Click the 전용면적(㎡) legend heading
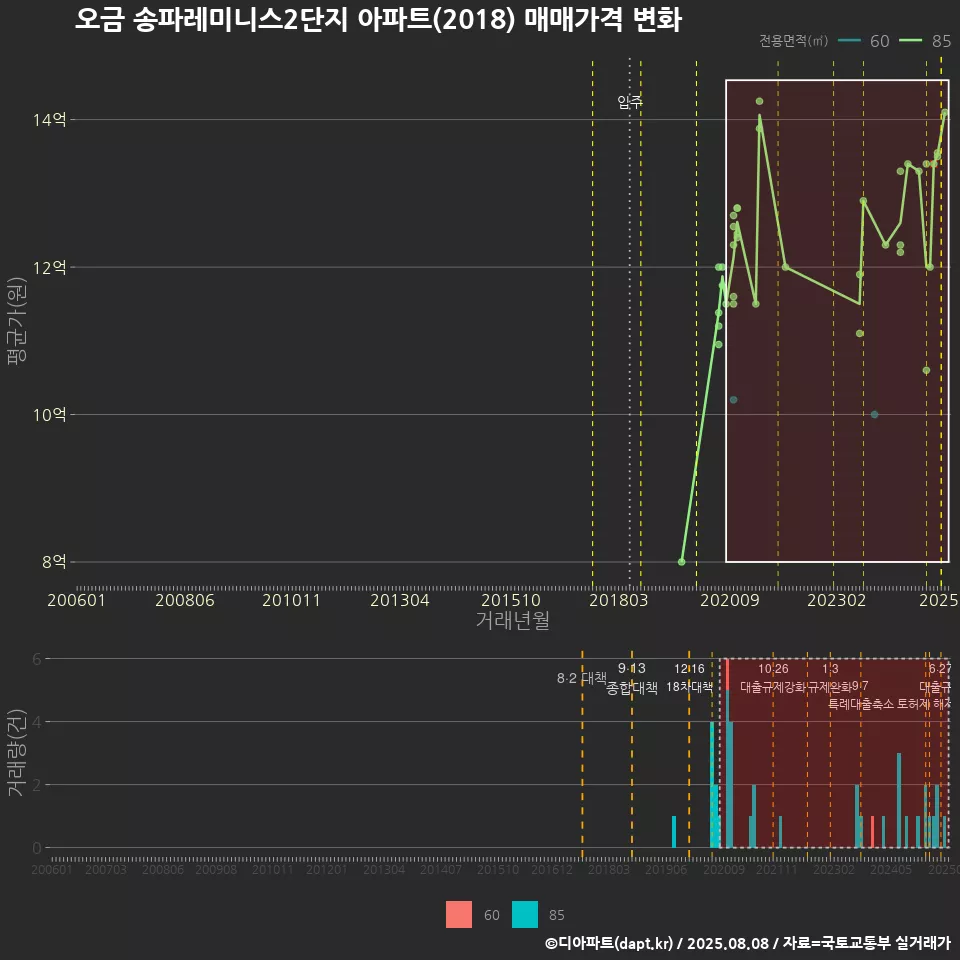Screen dimensions: 960x960 click(793, 40)
